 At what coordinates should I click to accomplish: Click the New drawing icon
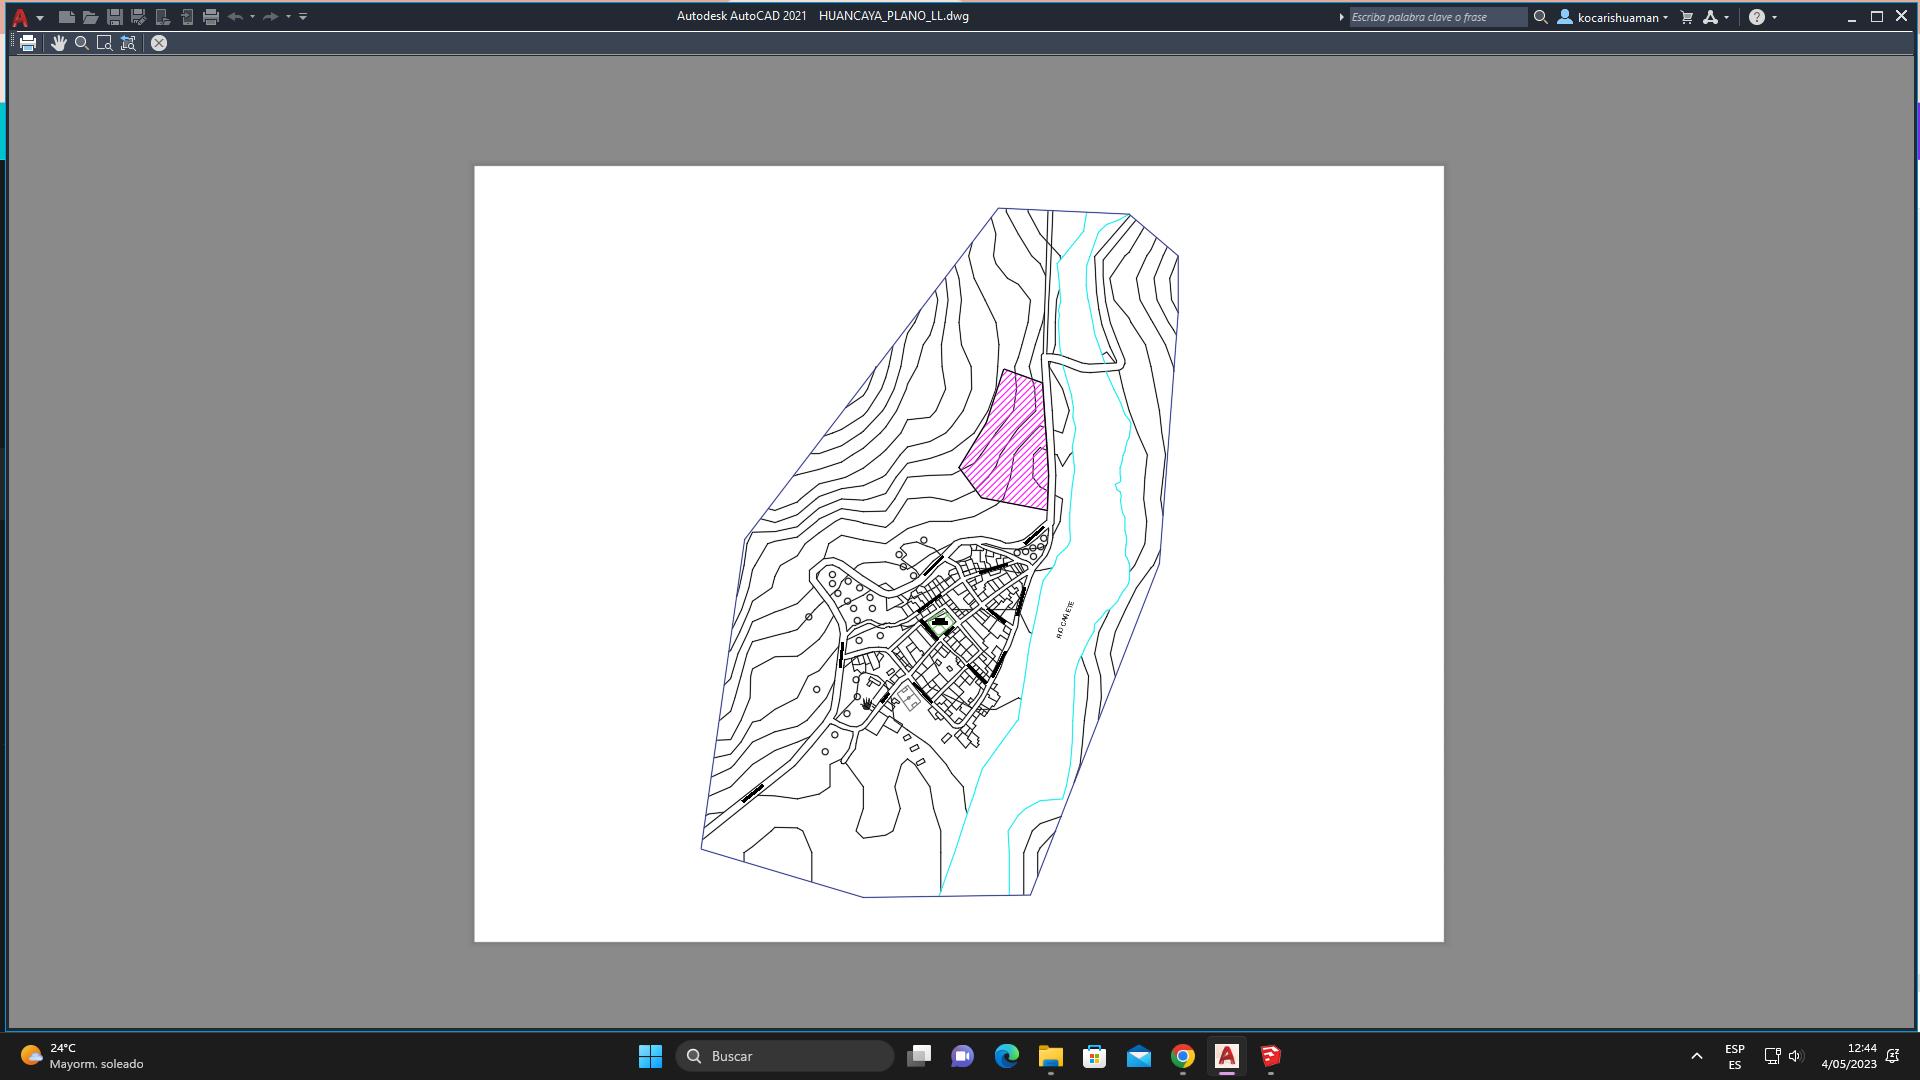coord(66,17)
